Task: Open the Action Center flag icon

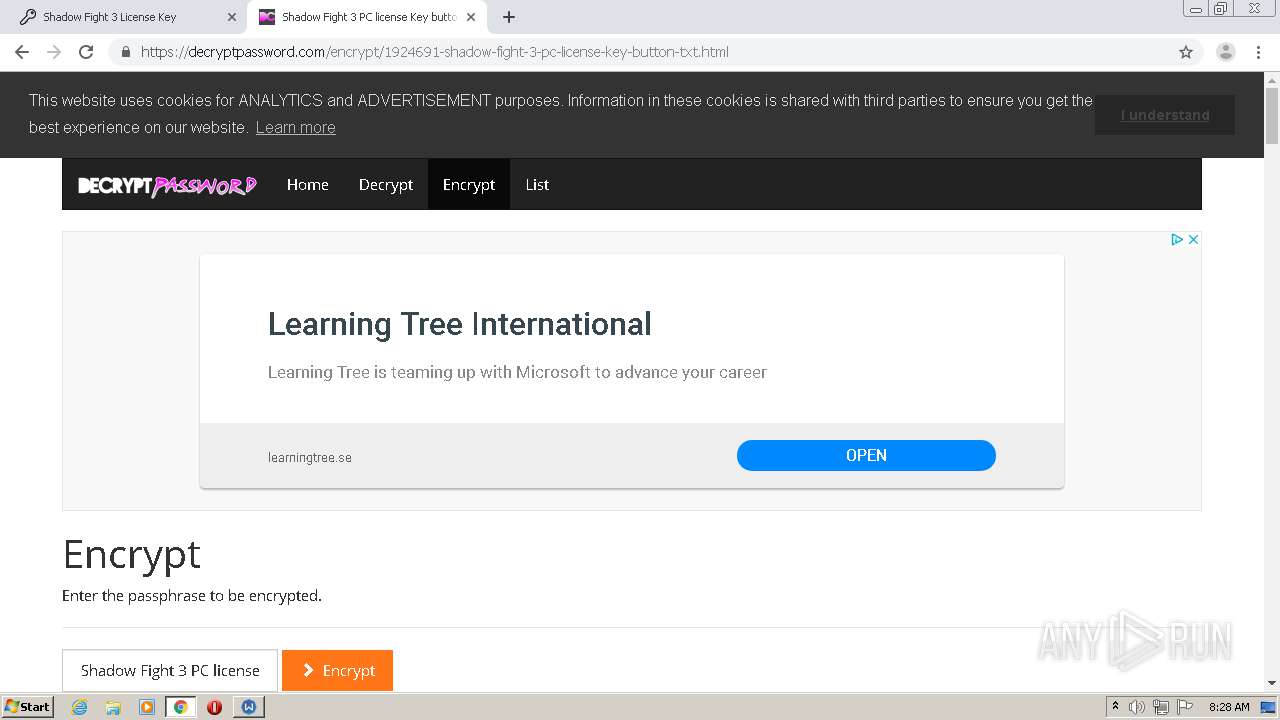Action: (1185, 707)
